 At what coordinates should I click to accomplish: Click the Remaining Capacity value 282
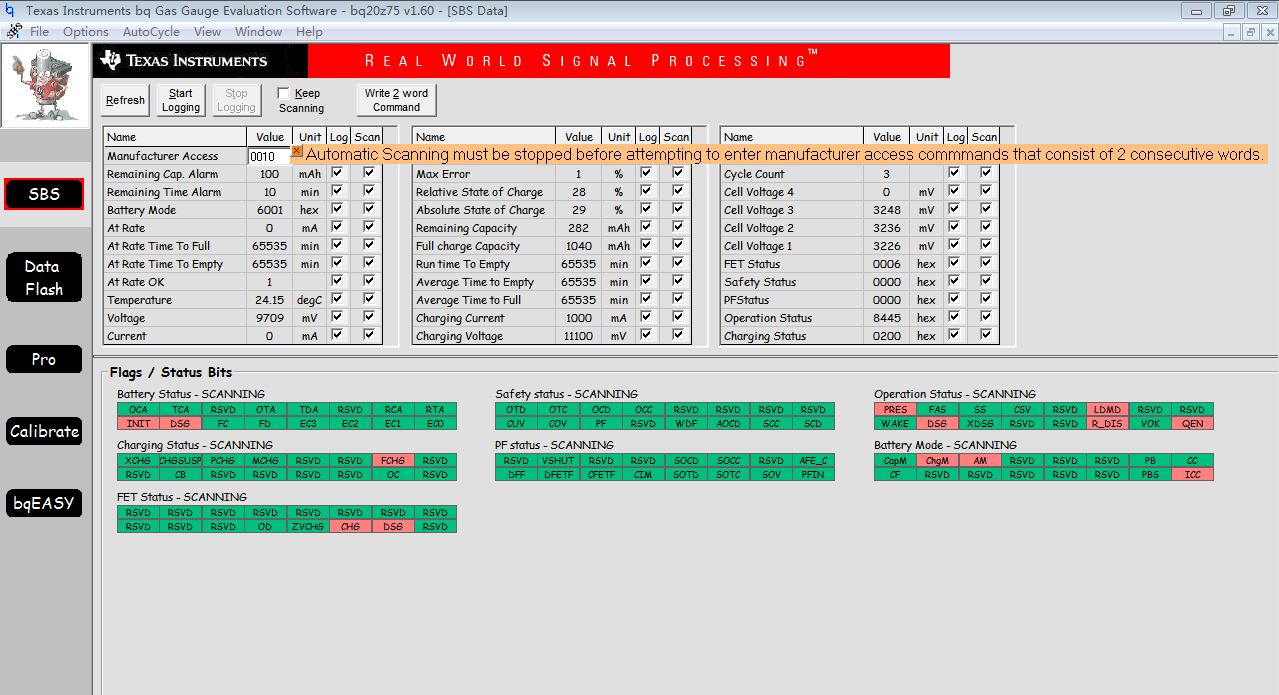point(578,228)
